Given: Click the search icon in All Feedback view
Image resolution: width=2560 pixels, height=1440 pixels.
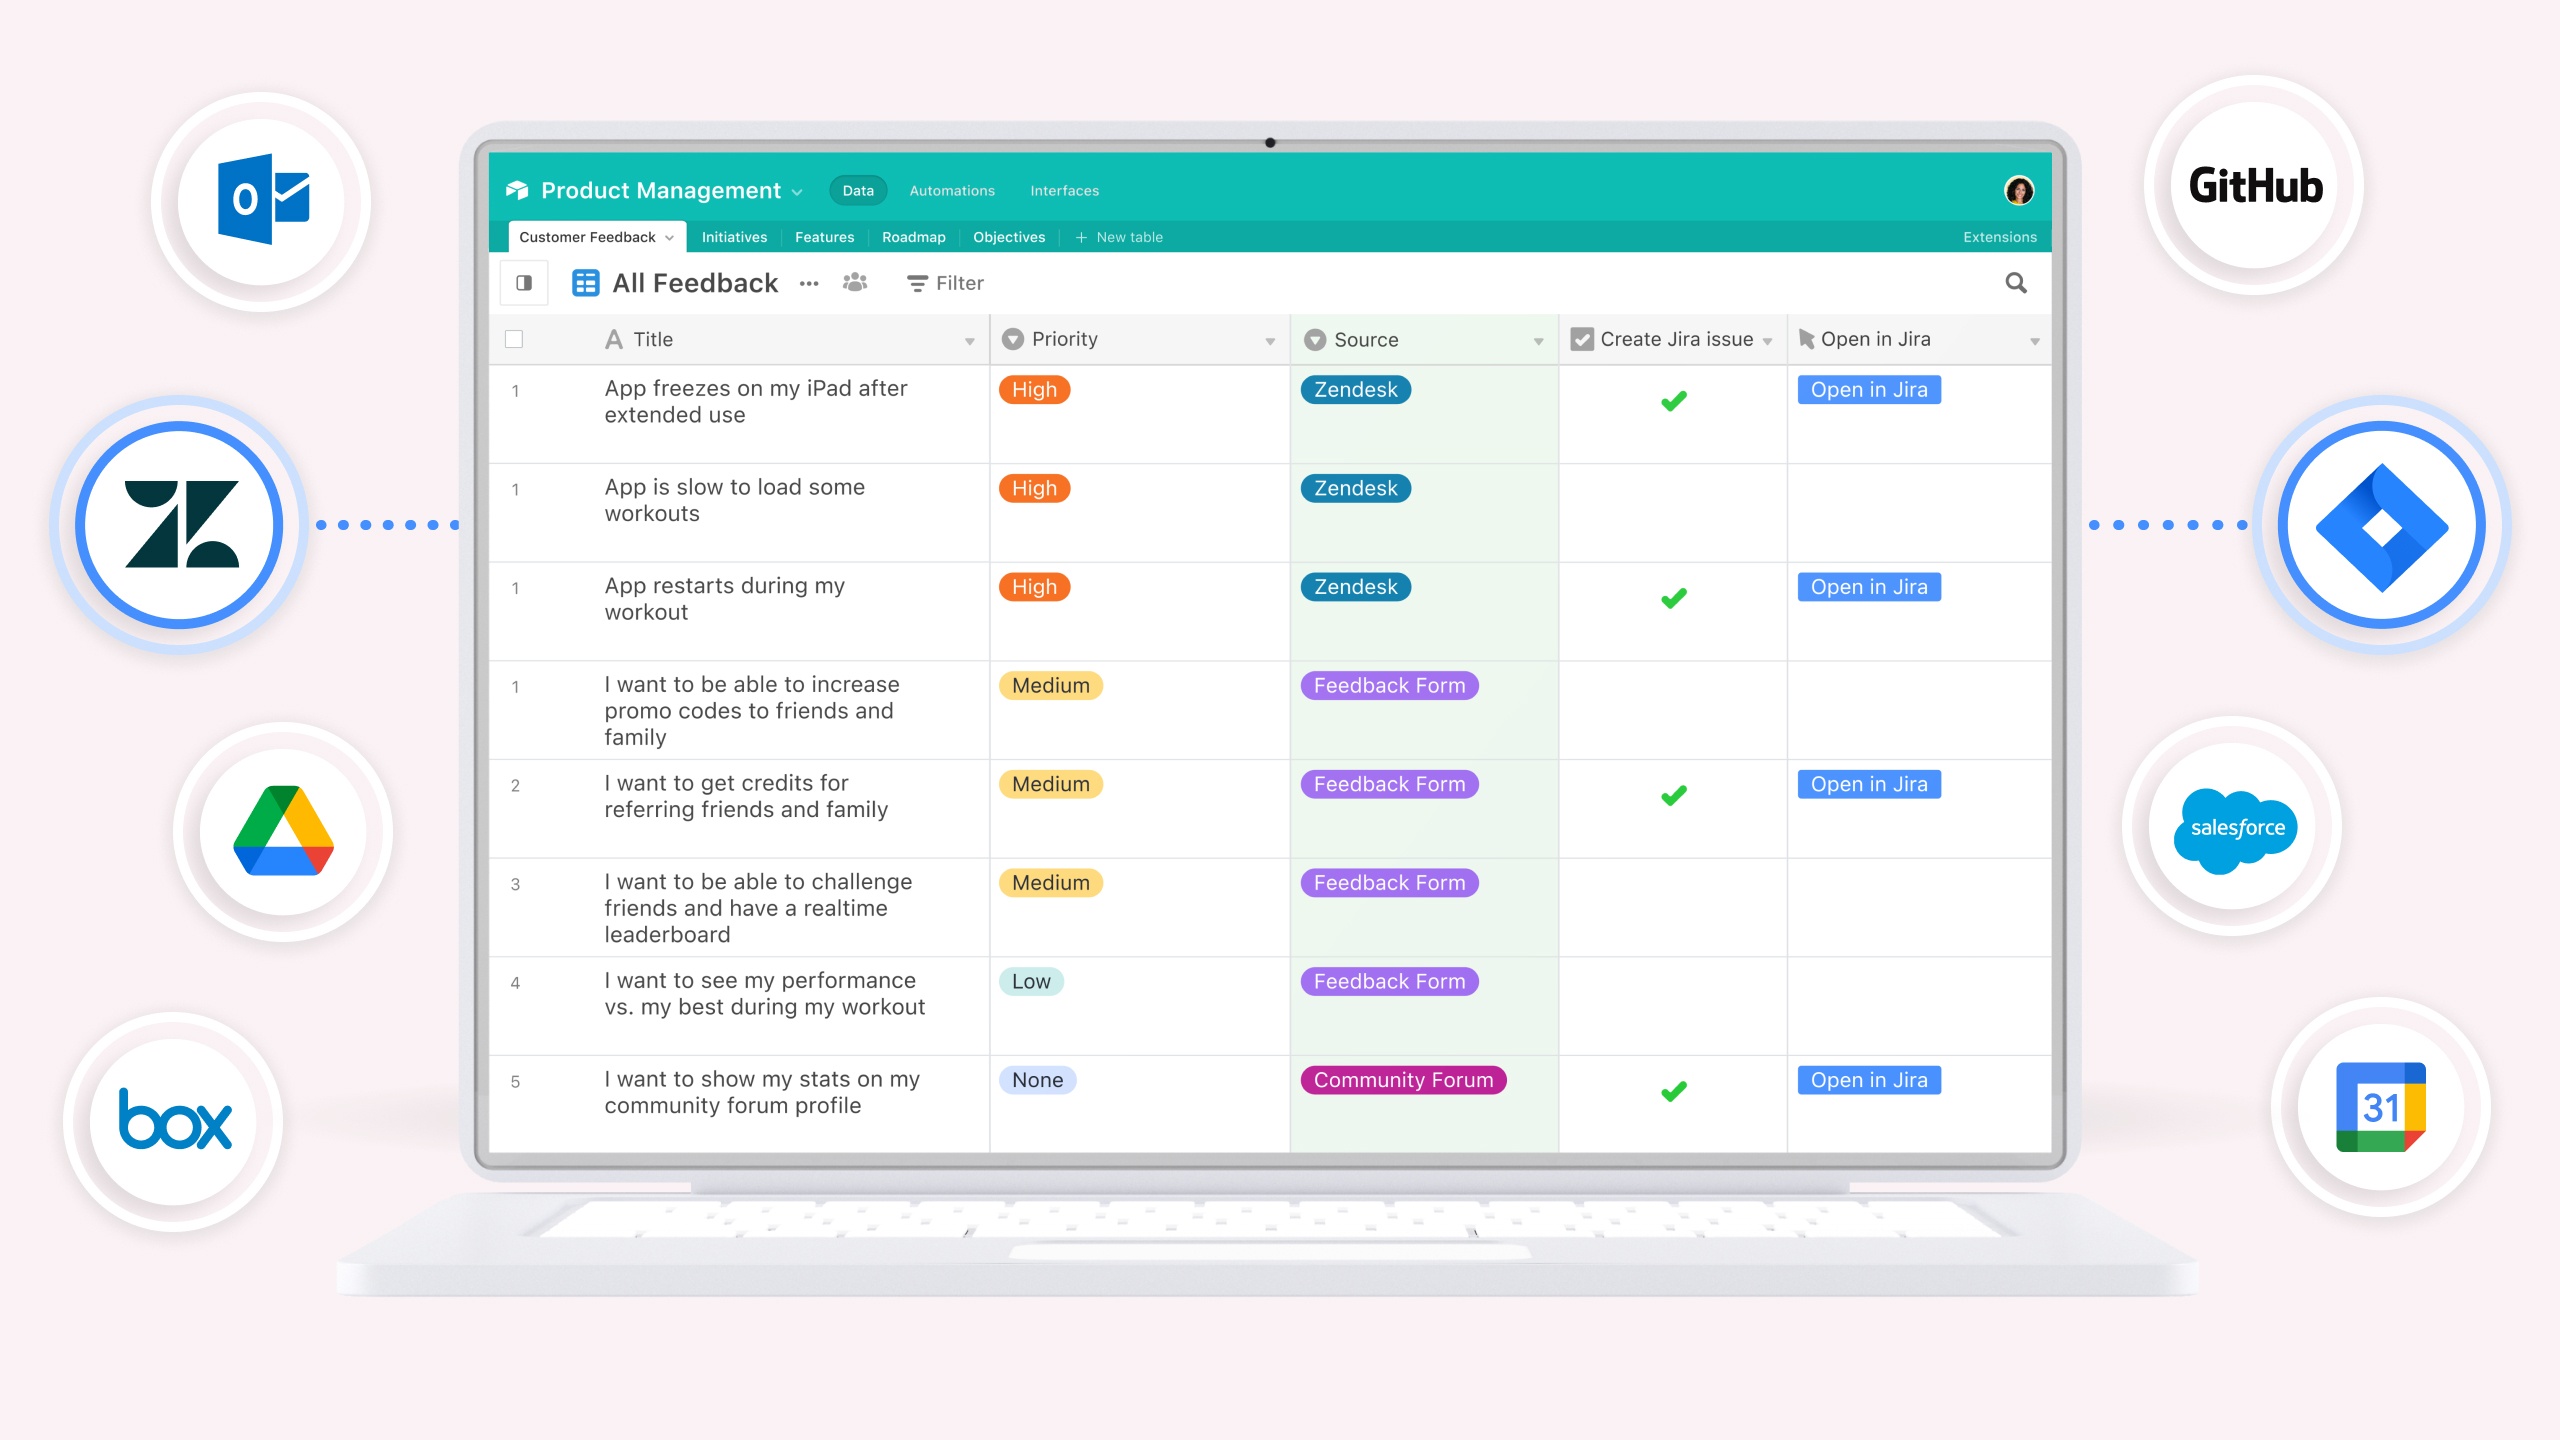Looking at the screenshot, I should click(2017, 281).
